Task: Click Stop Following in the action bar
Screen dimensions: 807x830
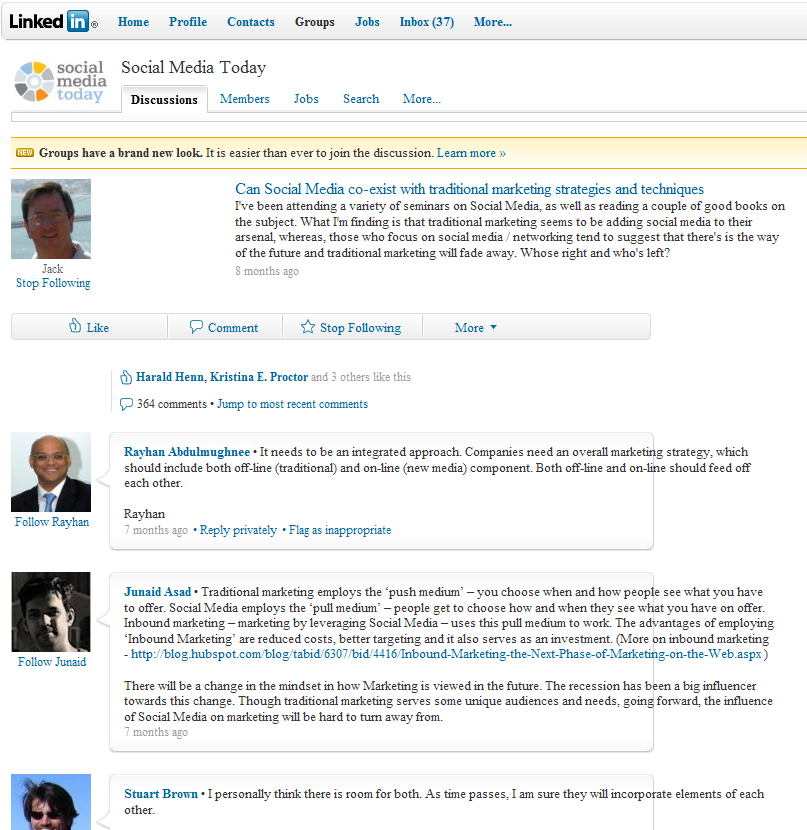Action: [352, 327]
